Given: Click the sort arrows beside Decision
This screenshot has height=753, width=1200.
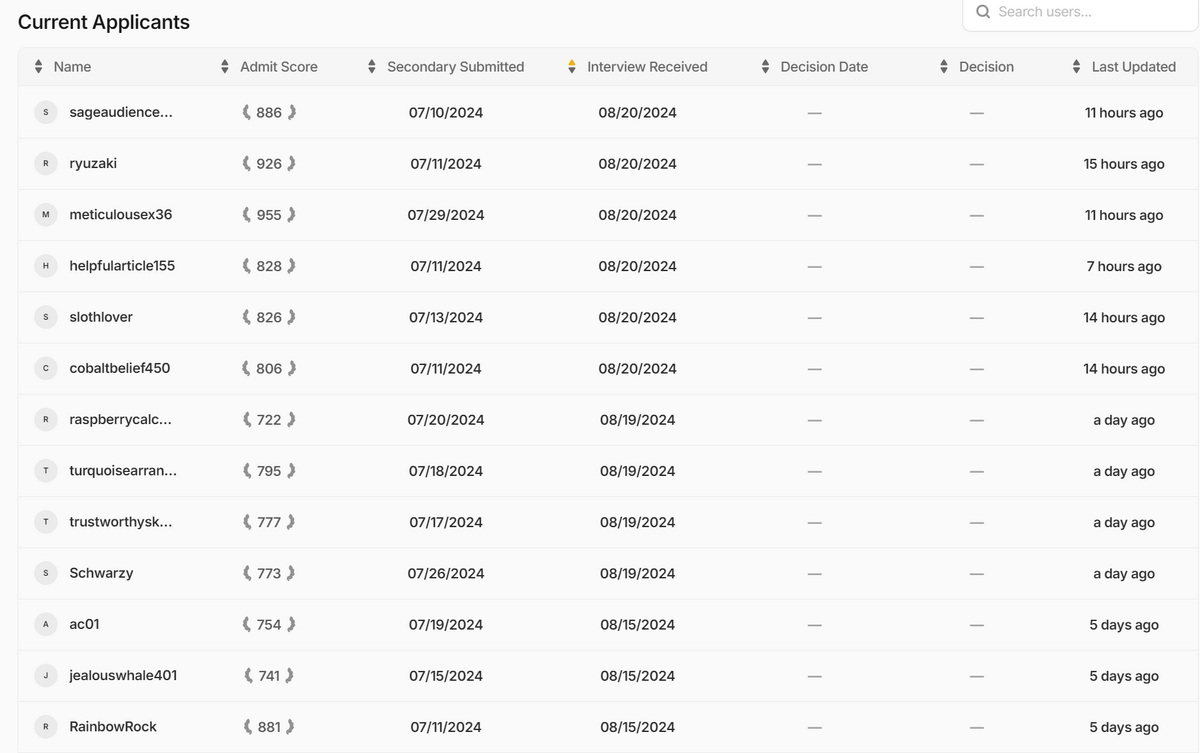Looking at the screenshot, I should click(944, 67).
